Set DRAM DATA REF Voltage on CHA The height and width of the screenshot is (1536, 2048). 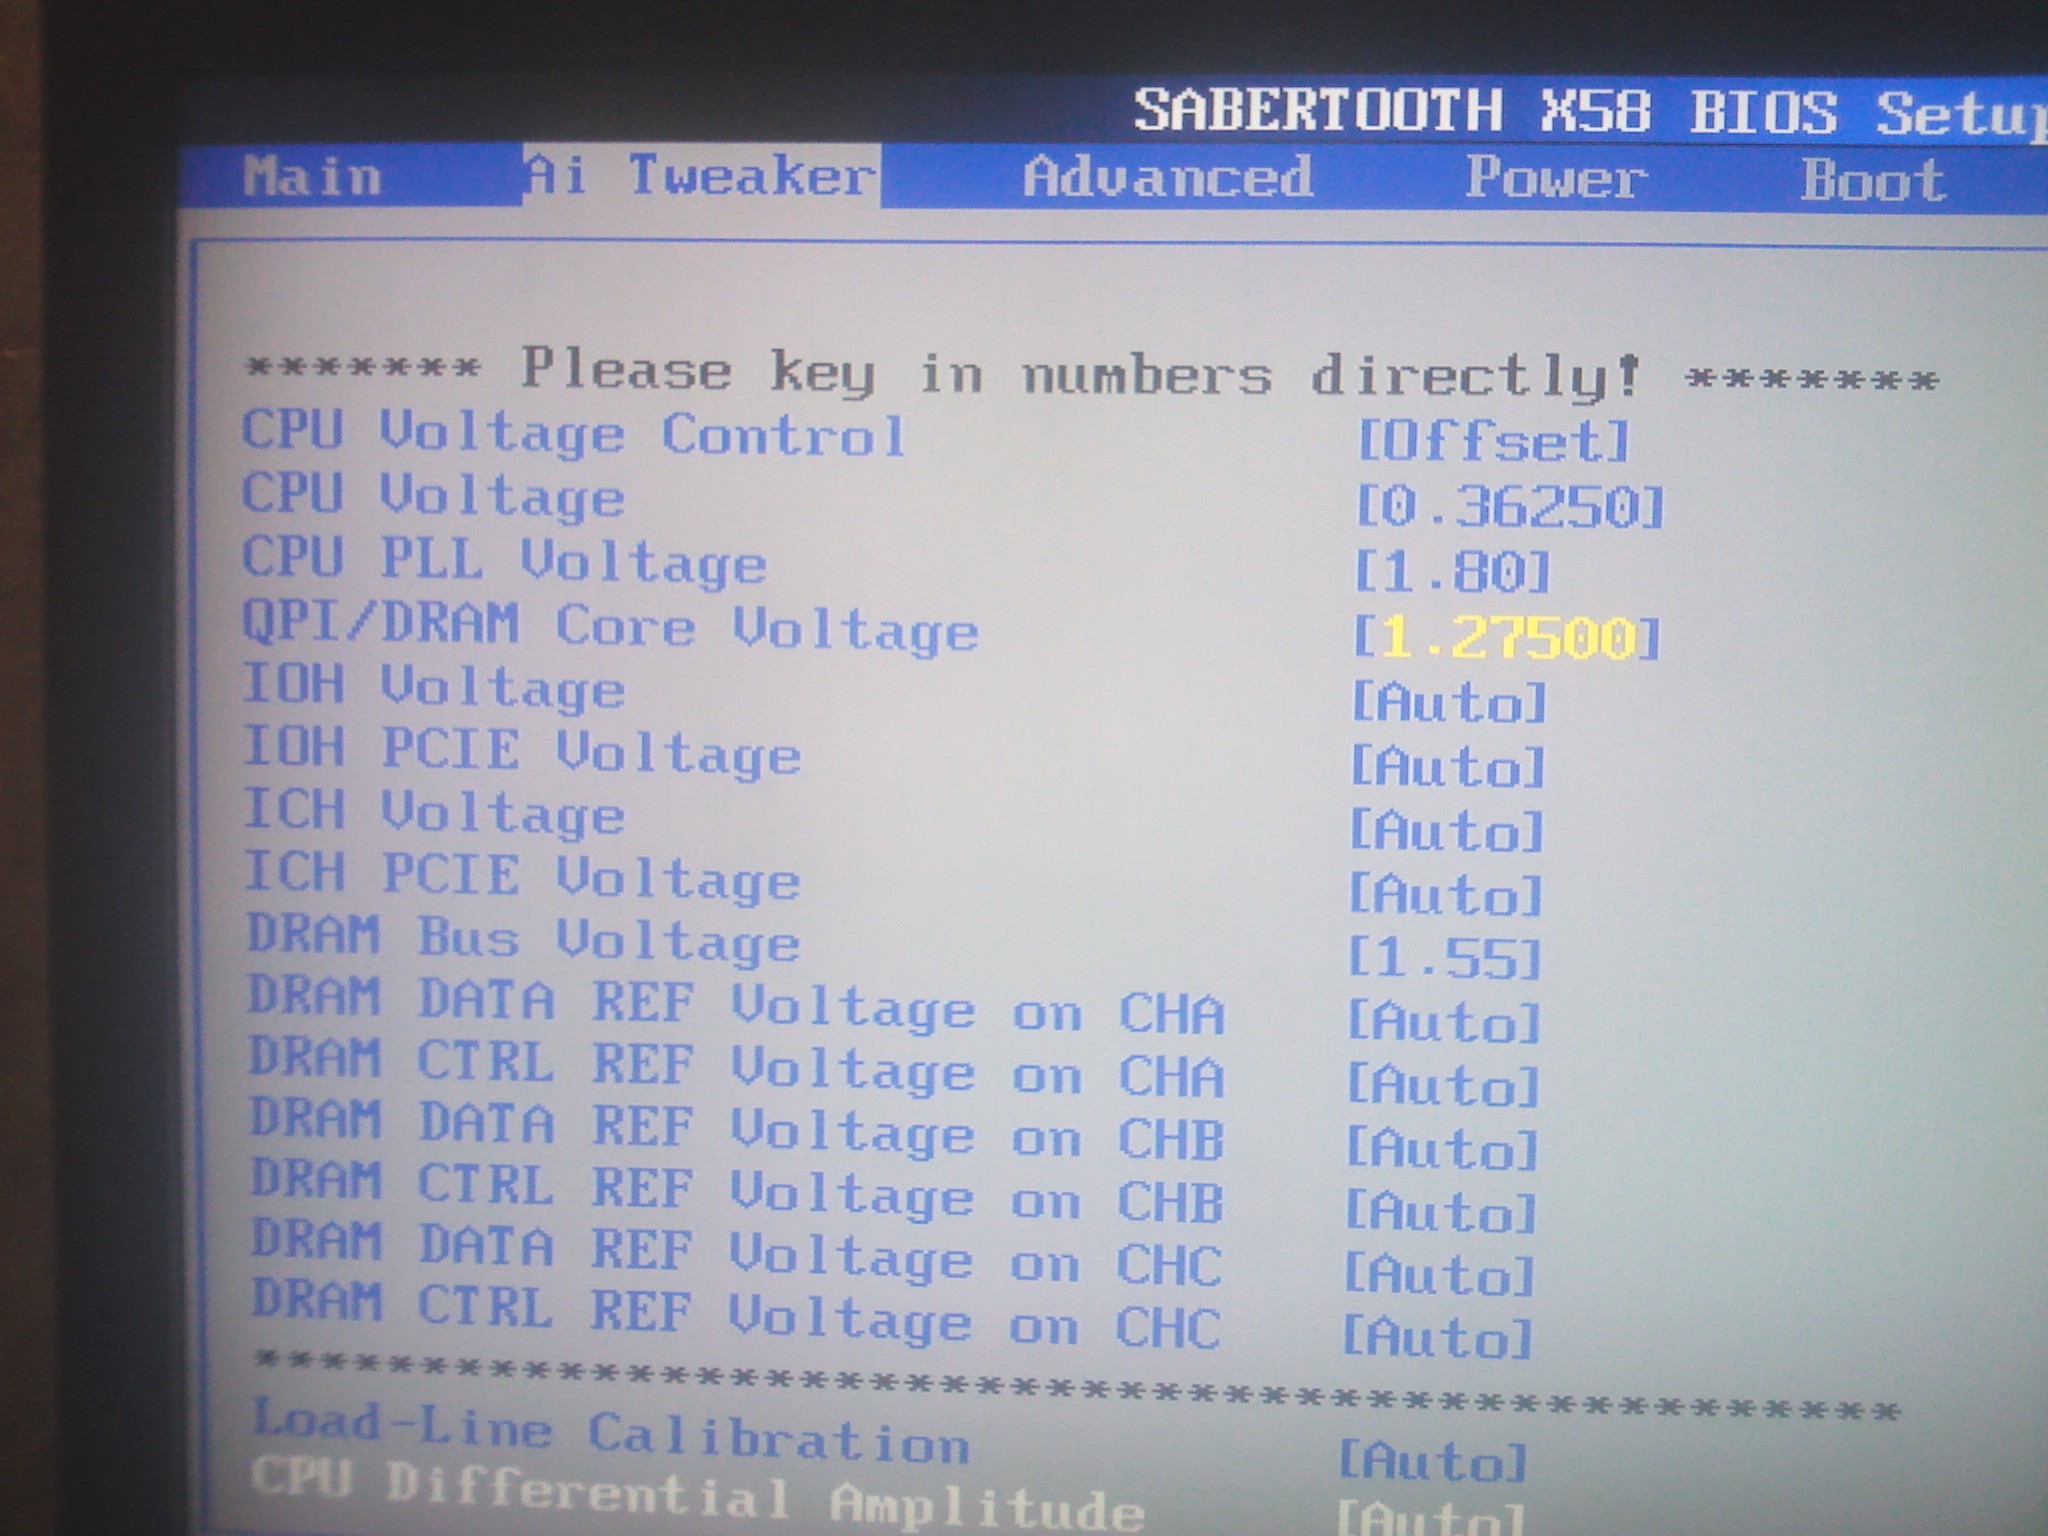point(1443,1022)
